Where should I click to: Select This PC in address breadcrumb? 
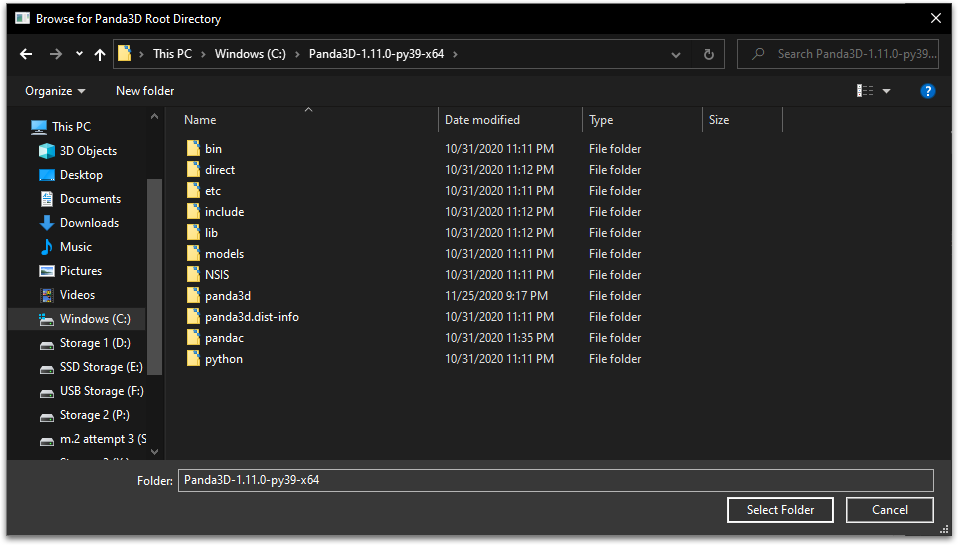[x=172, y=54]
